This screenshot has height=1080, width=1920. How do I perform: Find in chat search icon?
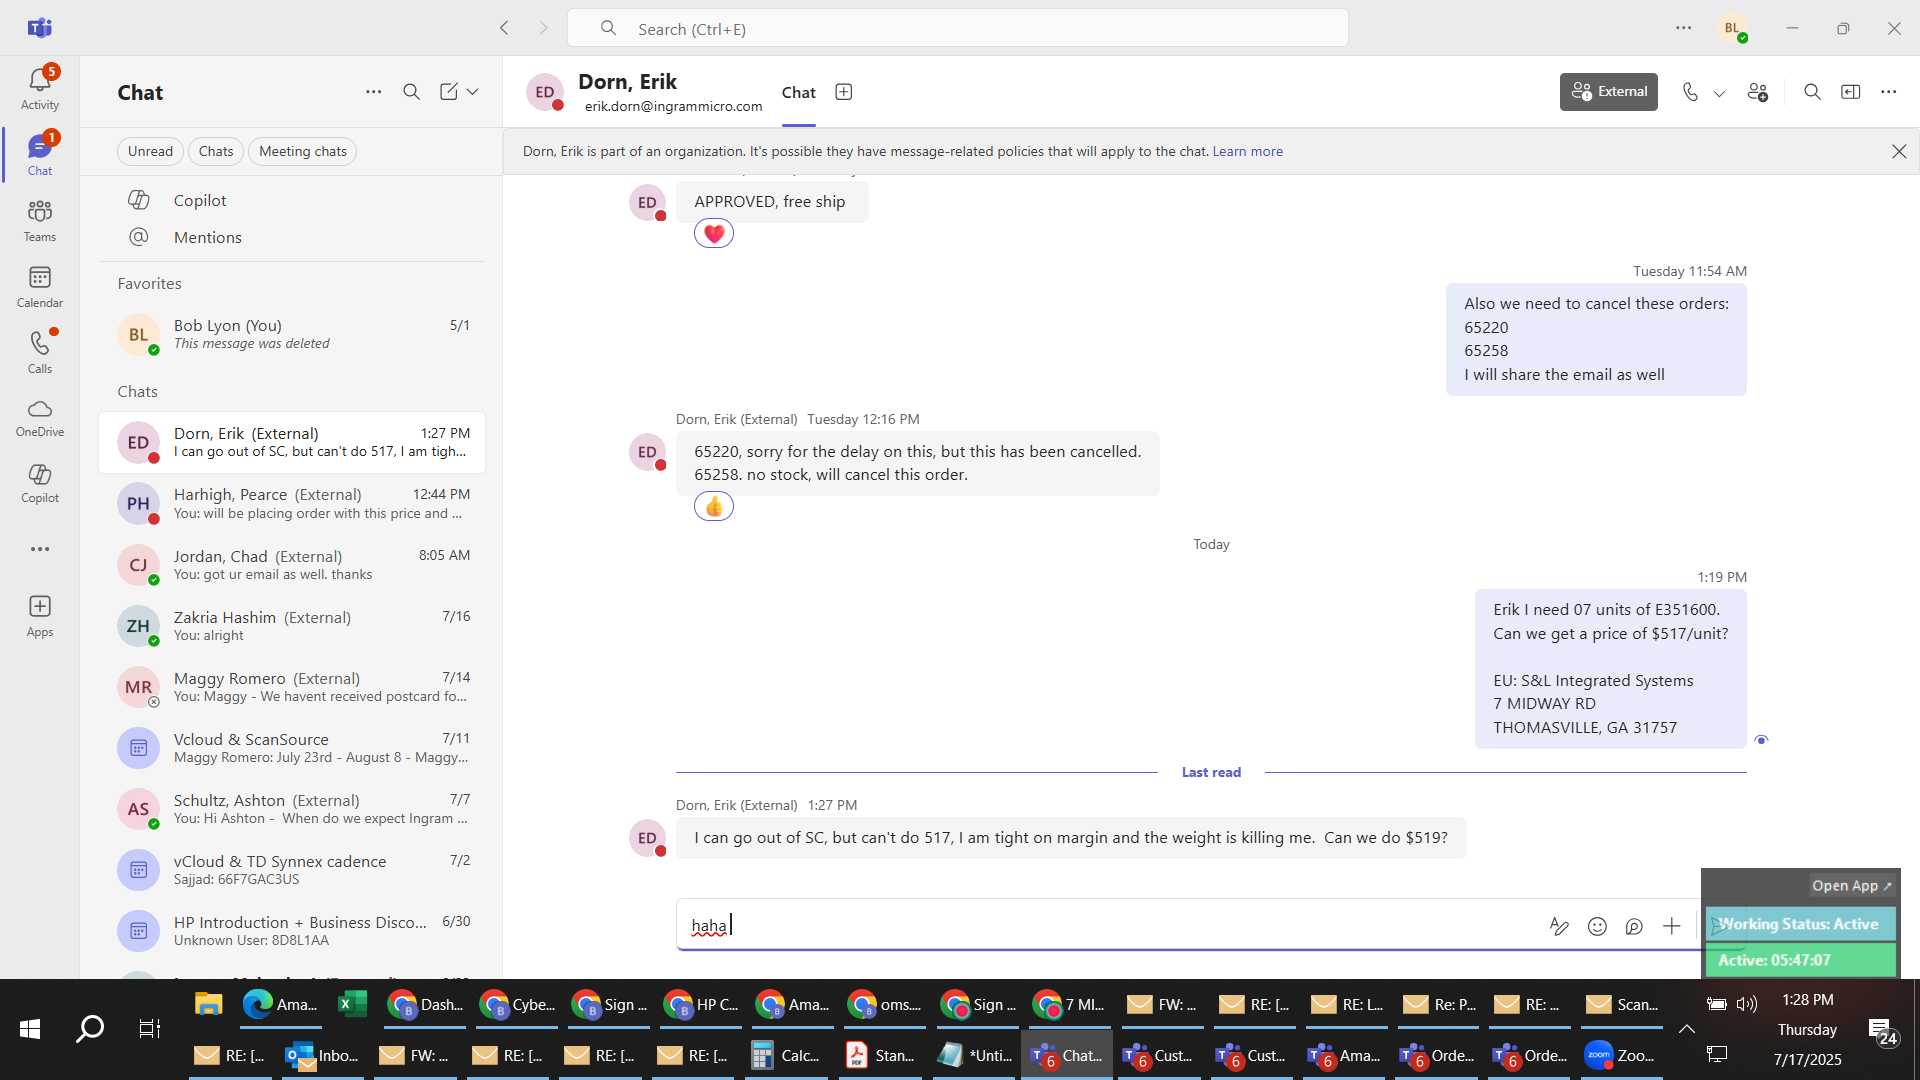click(1812, 92)
